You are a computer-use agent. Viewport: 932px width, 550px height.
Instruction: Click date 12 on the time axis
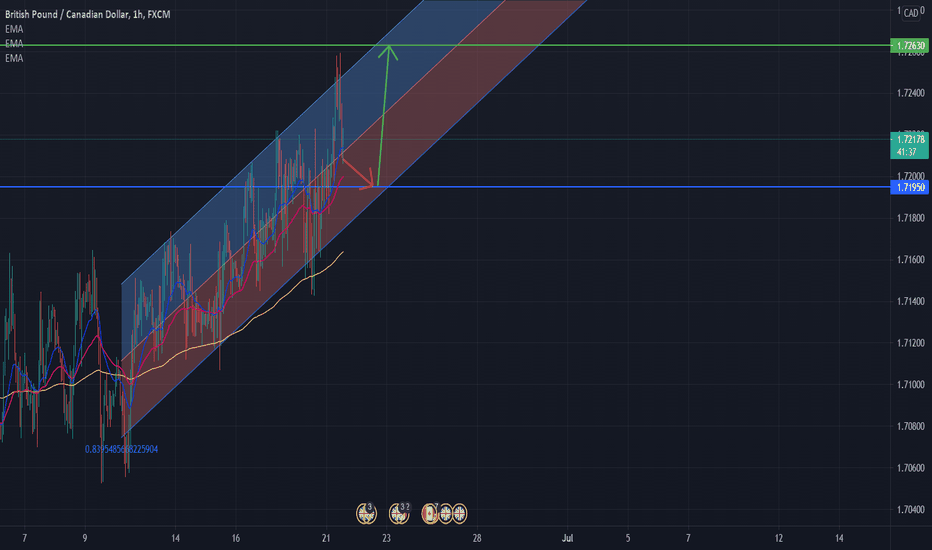tap(779, 538)
